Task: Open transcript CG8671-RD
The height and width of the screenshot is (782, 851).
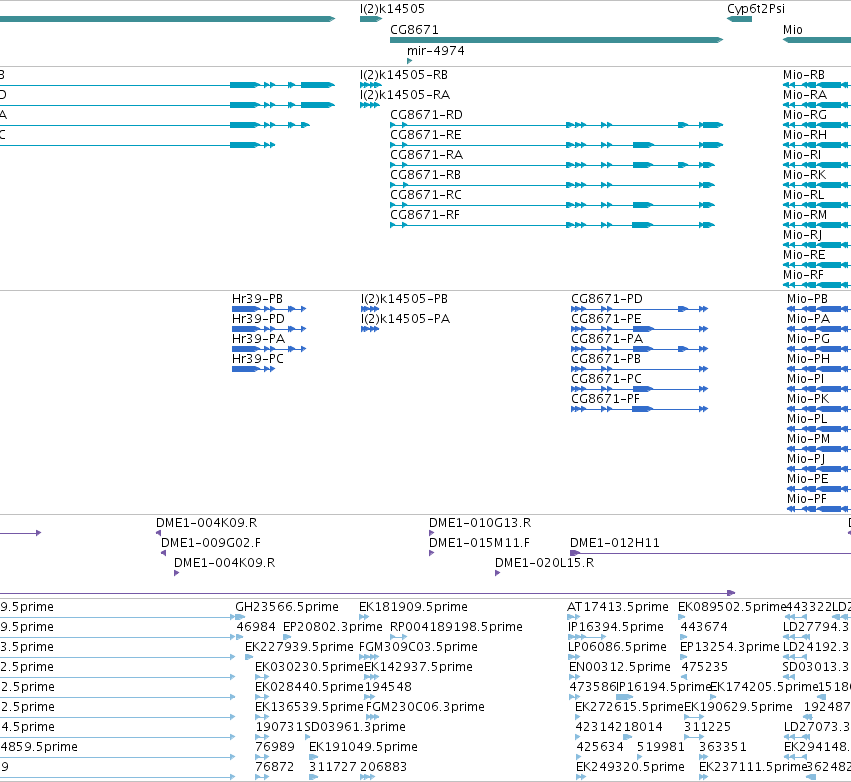Action: tap(426, 115)
